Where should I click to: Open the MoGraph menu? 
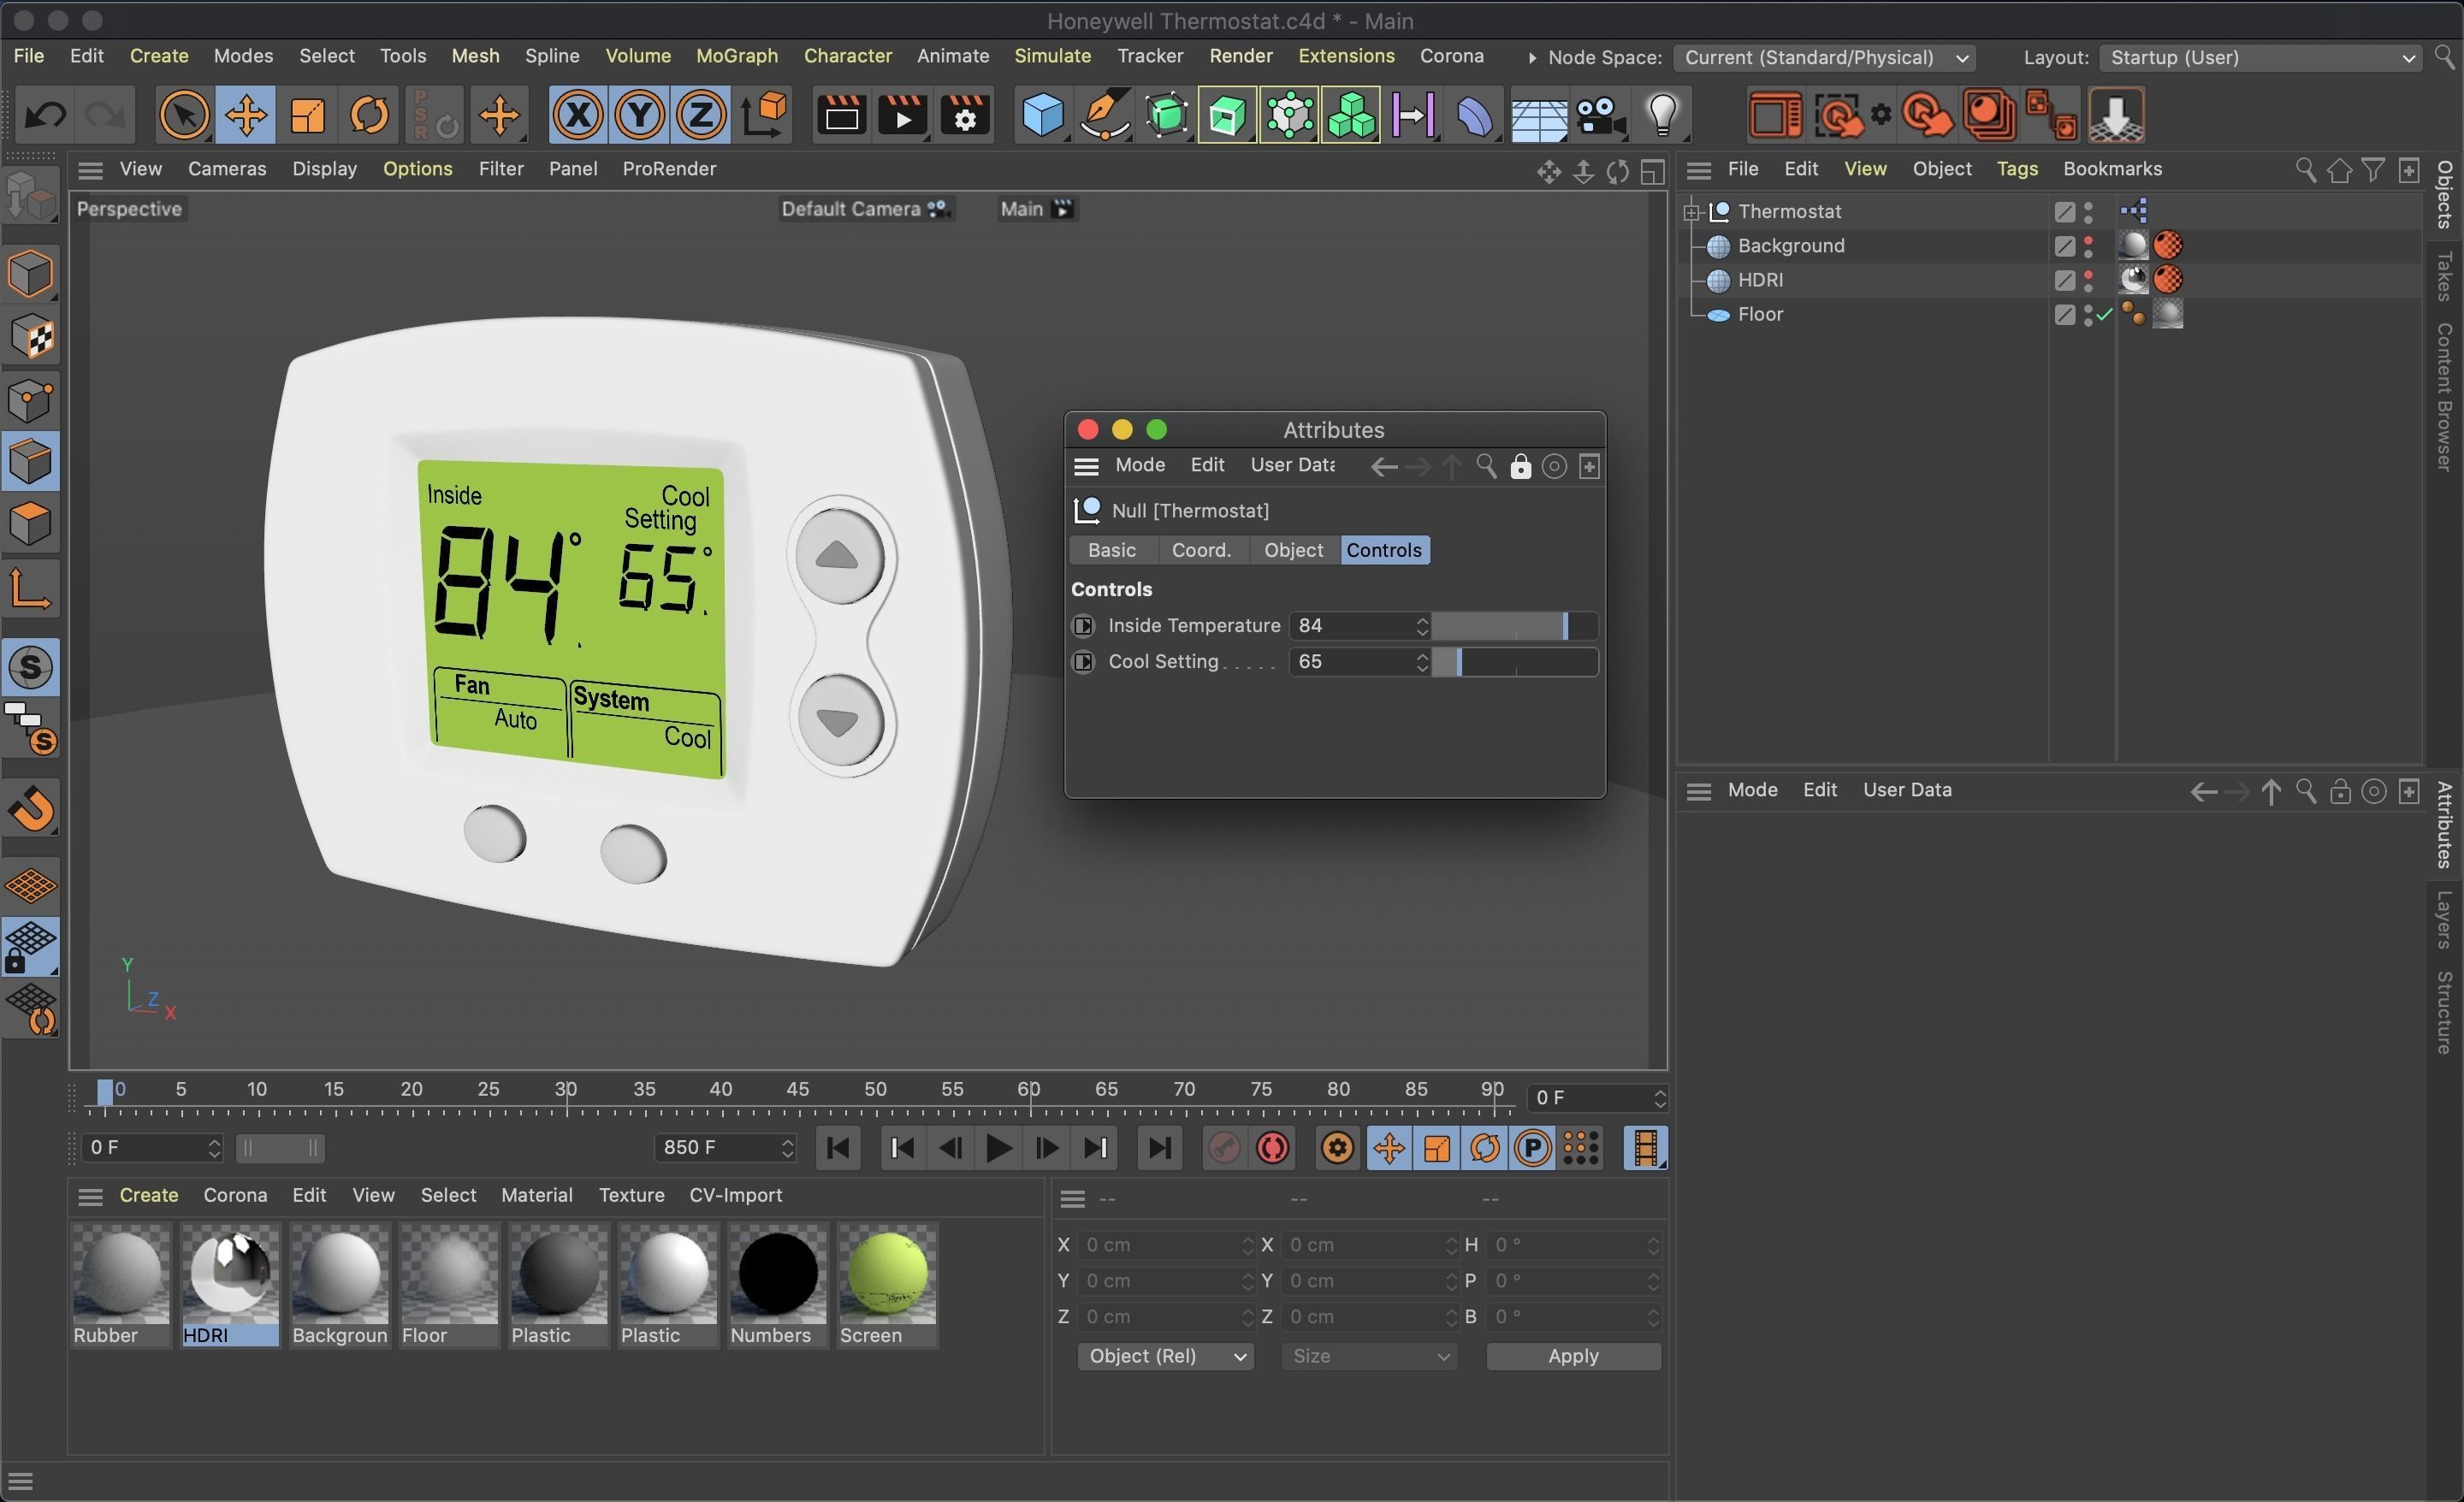coord(737,56)
